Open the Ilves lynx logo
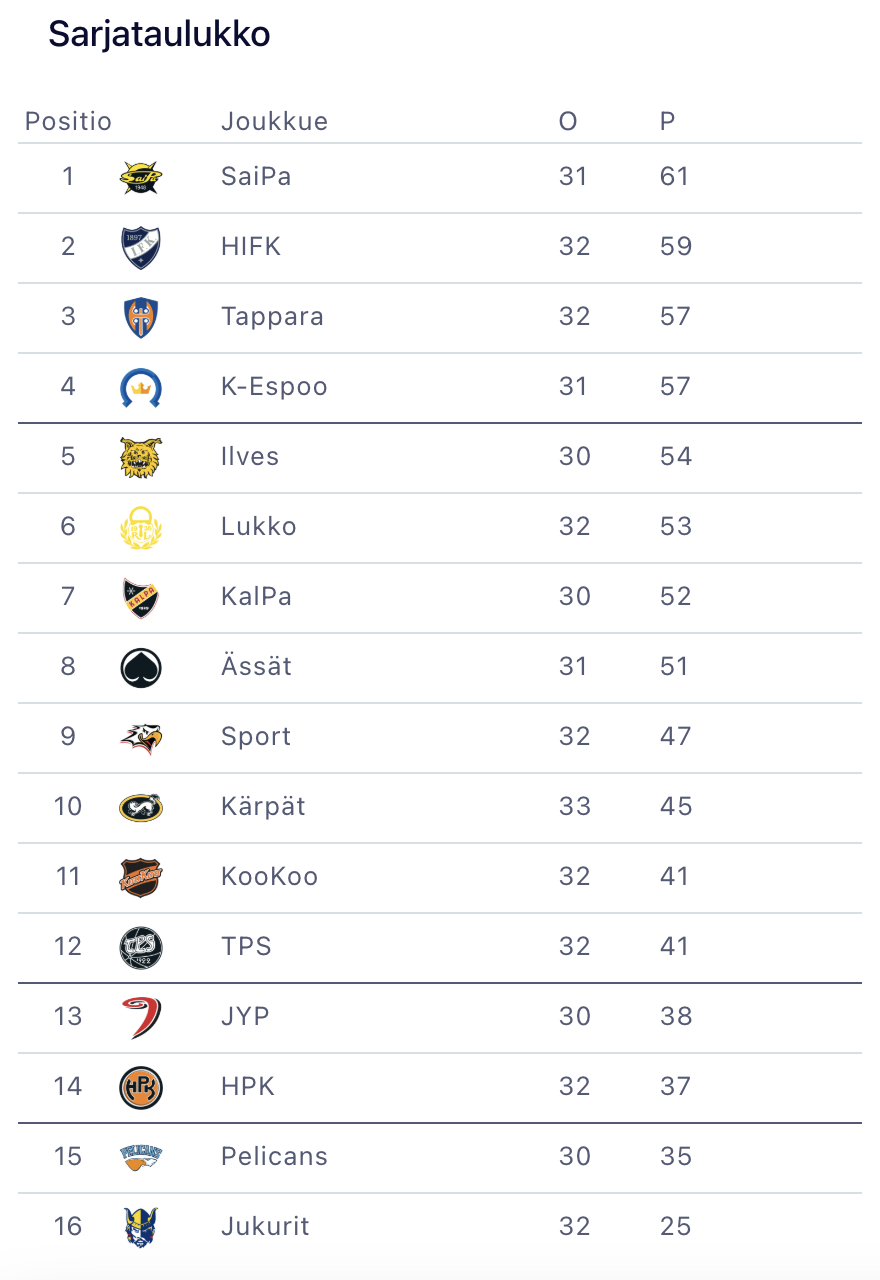 pyautogui.click(x=140, y=458)
